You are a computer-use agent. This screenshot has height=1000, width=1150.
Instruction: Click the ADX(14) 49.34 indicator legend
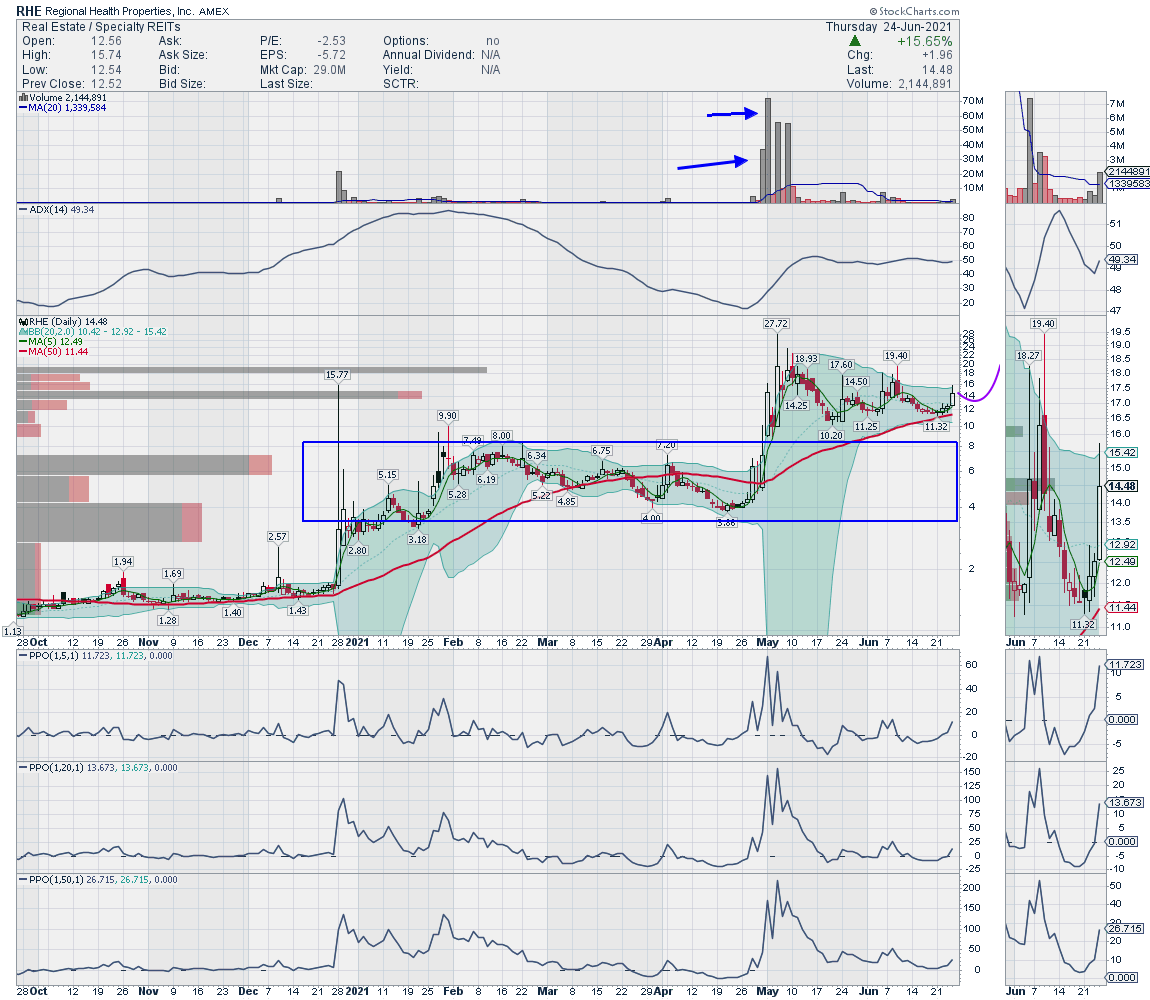click(x=57, y=210)
